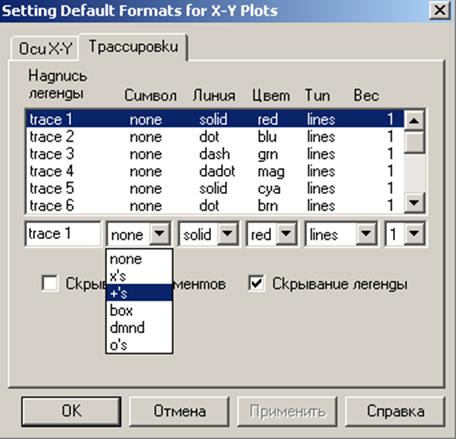Cancel with the Отмена button
The height and width of the screenshot is (439, 456).
point(179,411)
